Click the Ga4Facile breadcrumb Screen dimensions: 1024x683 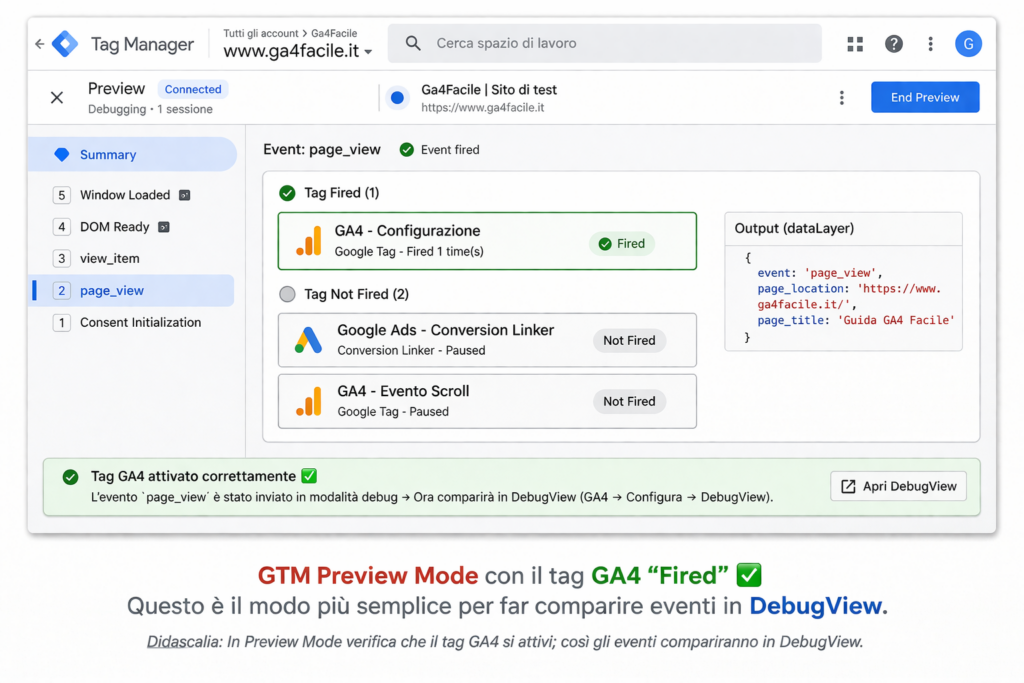(334, 33)
